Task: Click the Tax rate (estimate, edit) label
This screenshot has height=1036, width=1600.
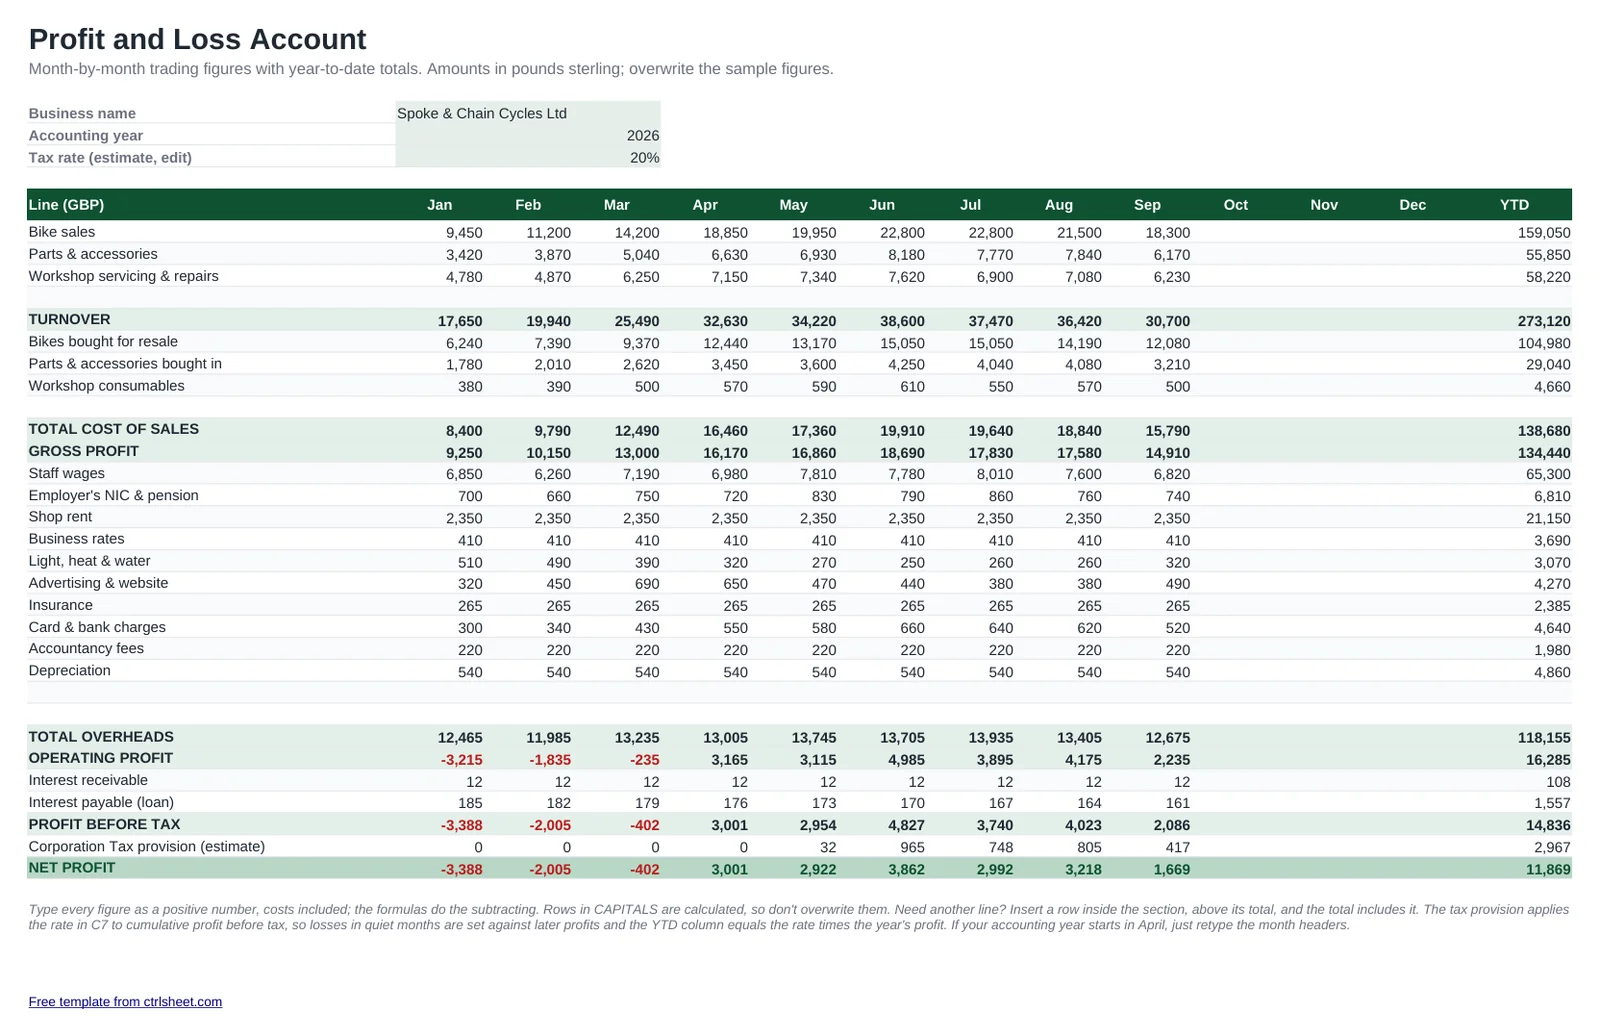Action: coord(110,157)
